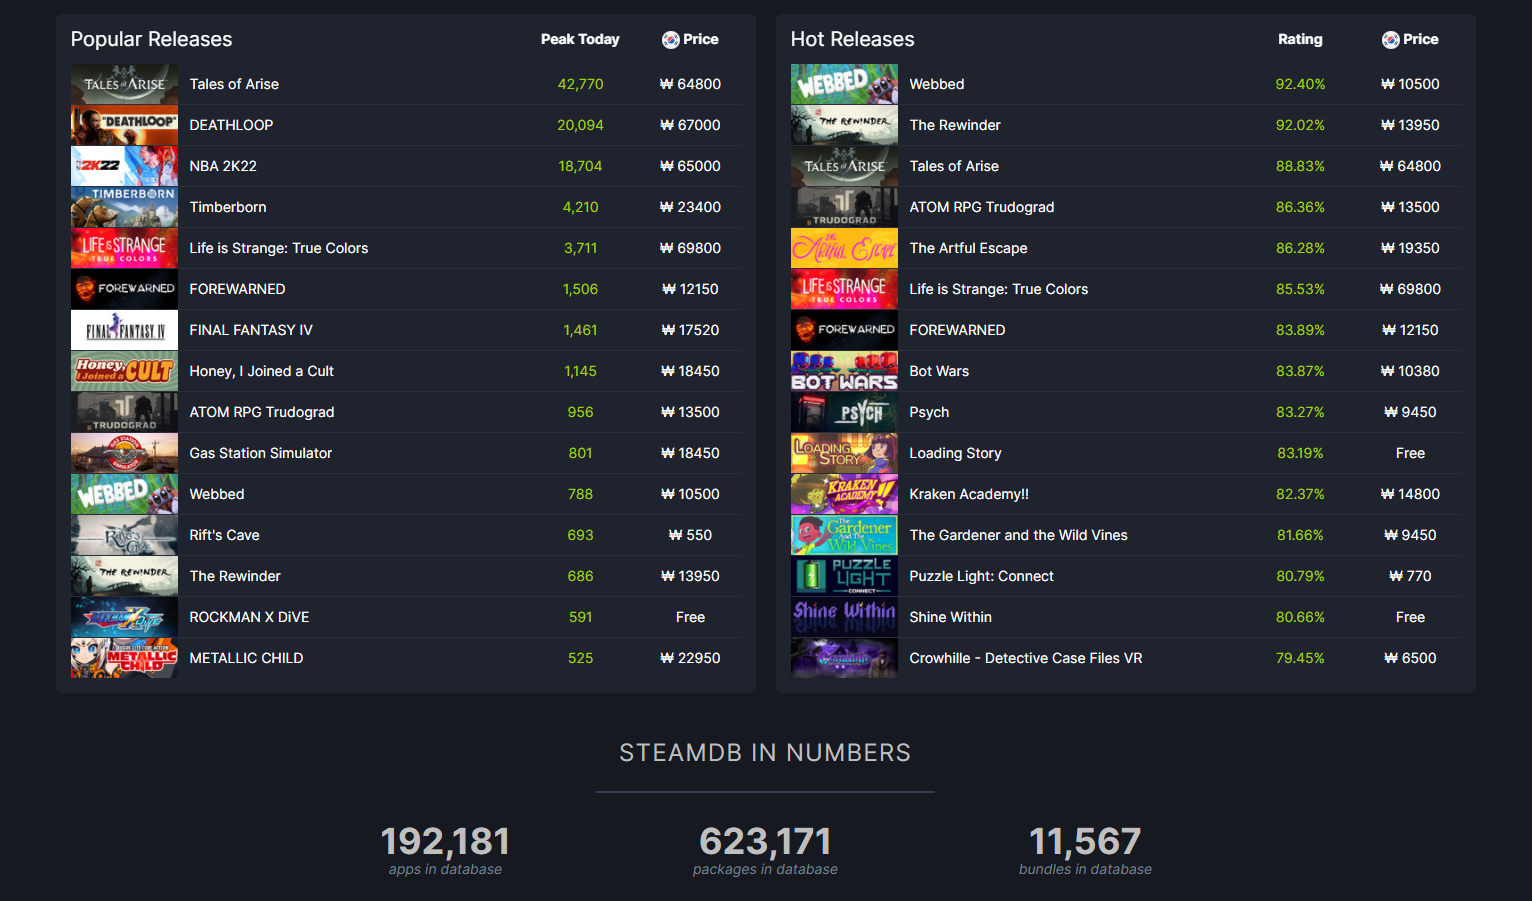The height and width of the screenshot is (901, 1532).
Task: Open the Crowhille Detective Case Files VR thumbnail
Action: [844, 658]
